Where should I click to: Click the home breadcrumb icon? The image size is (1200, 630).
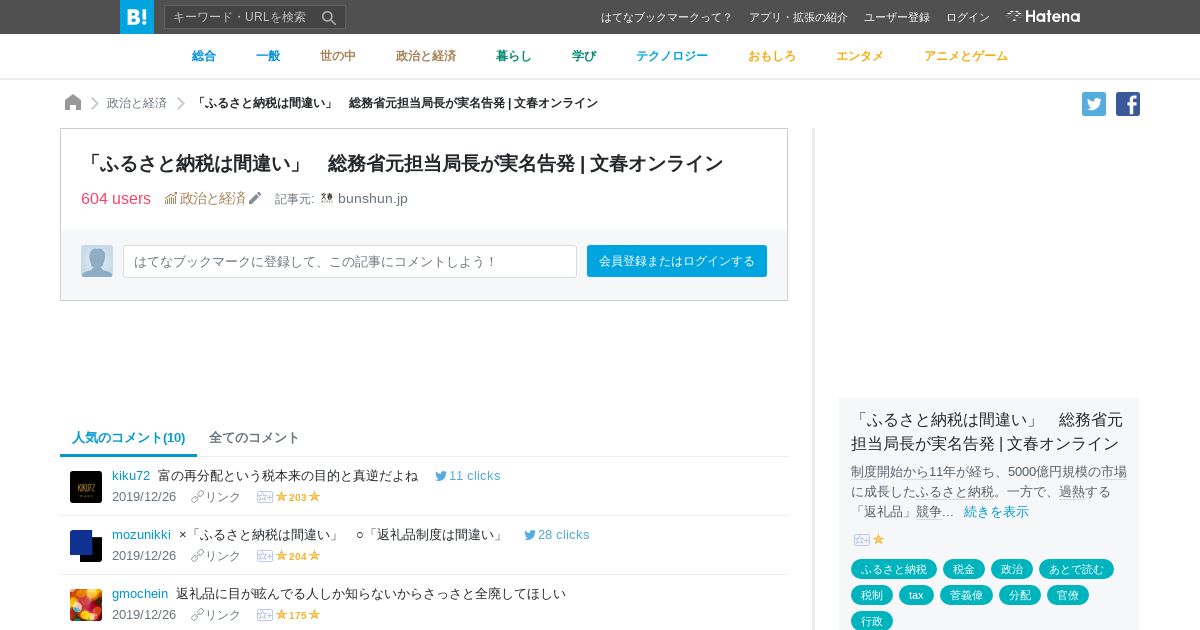73,102
